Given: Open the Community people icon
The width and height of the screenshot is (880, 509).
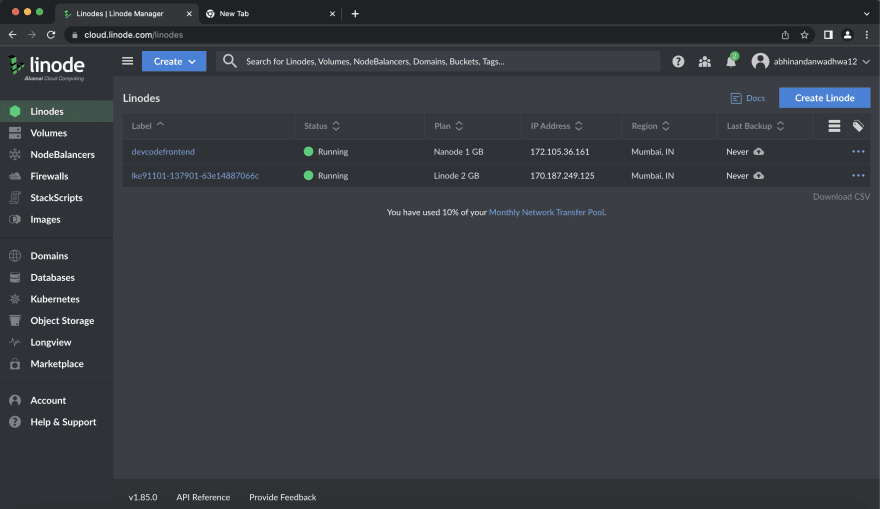Looking at the screenshot, I should pyautogui.click(x=704, y=62).
